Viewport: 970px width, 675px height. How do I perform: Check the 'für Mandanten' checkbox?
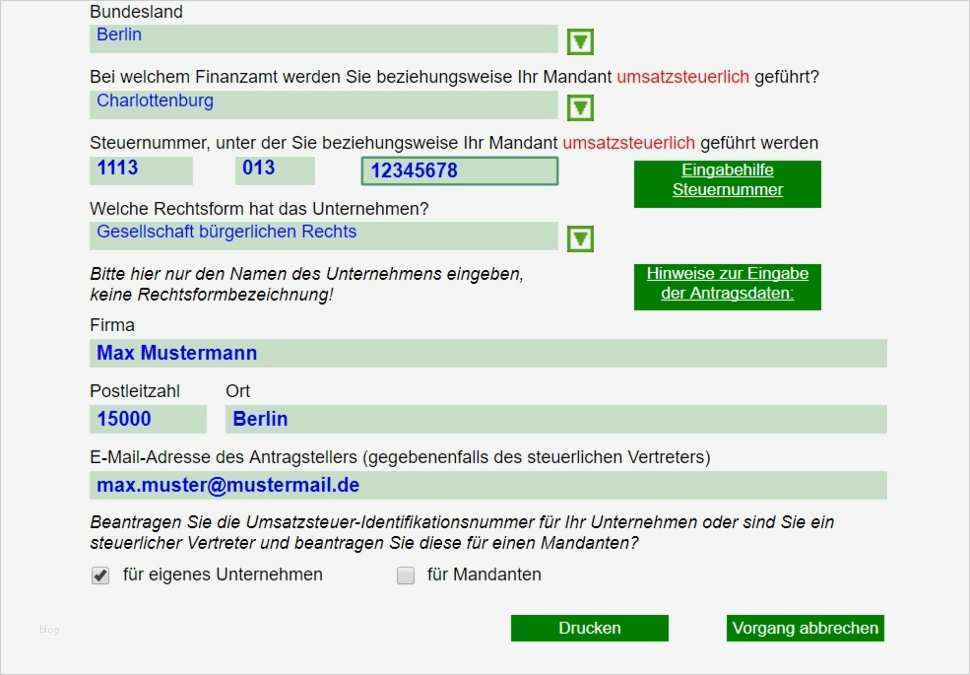click(x=406, y=575)
